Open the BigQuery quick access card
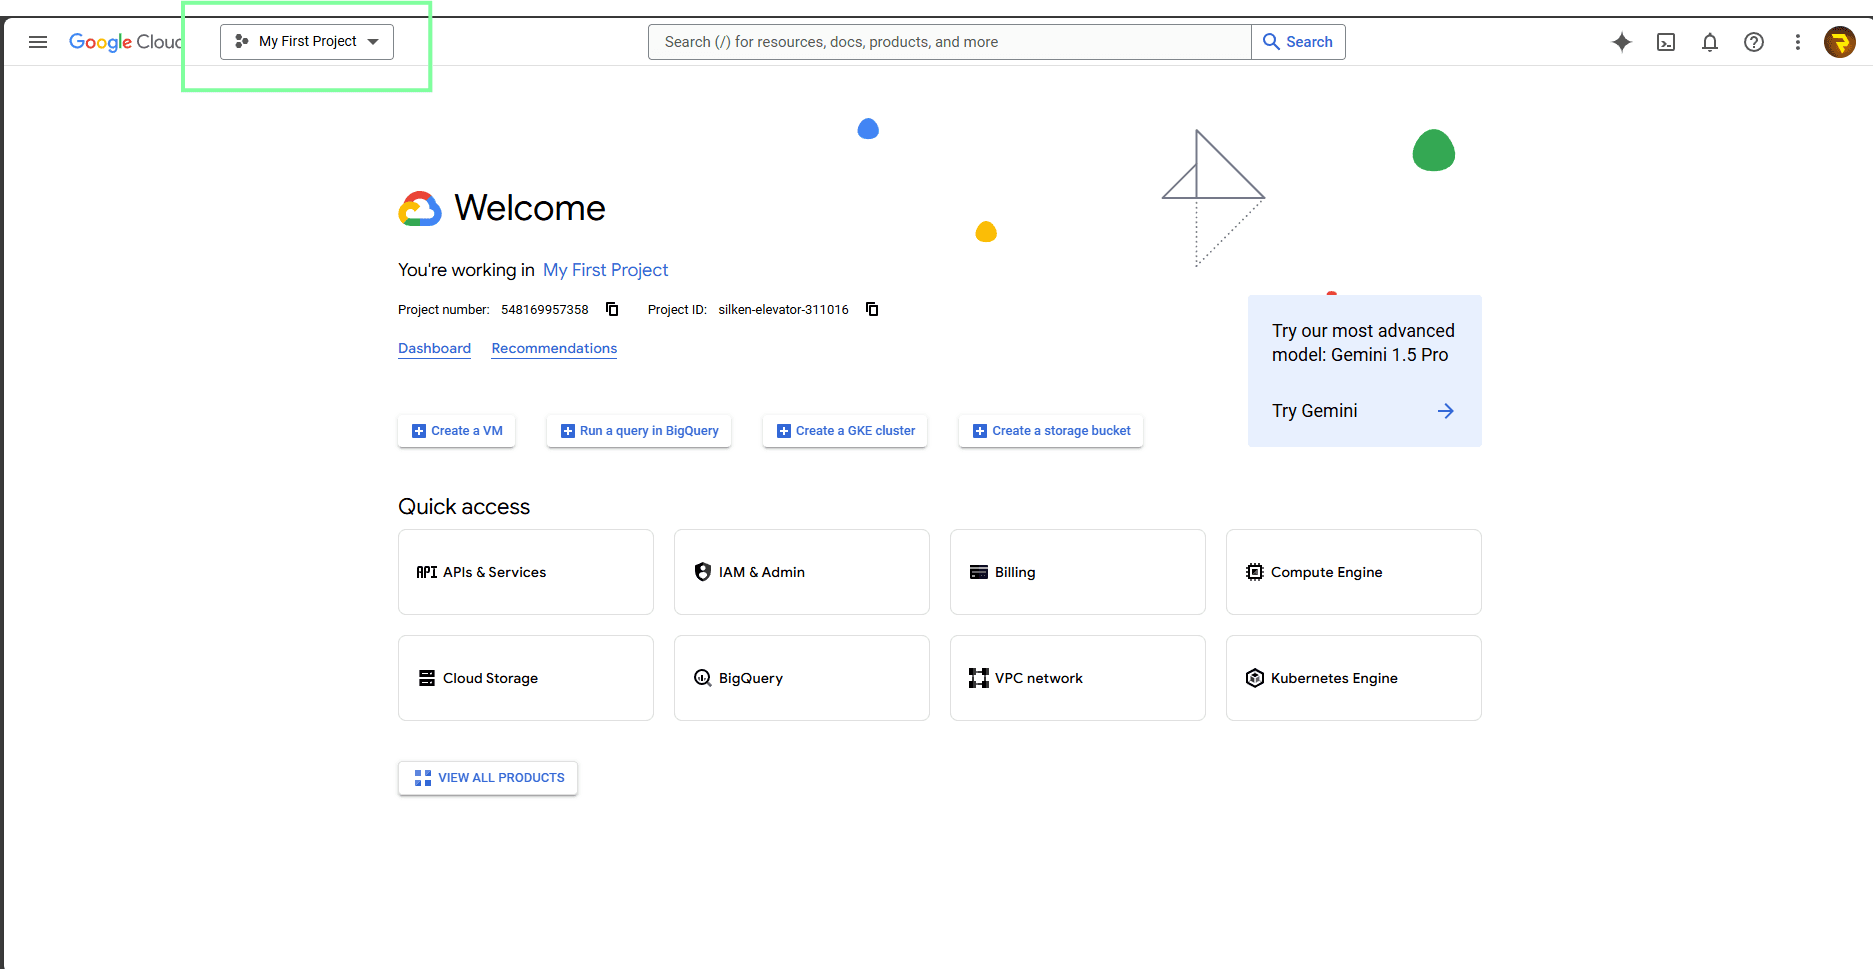 [x=802, y=678]
